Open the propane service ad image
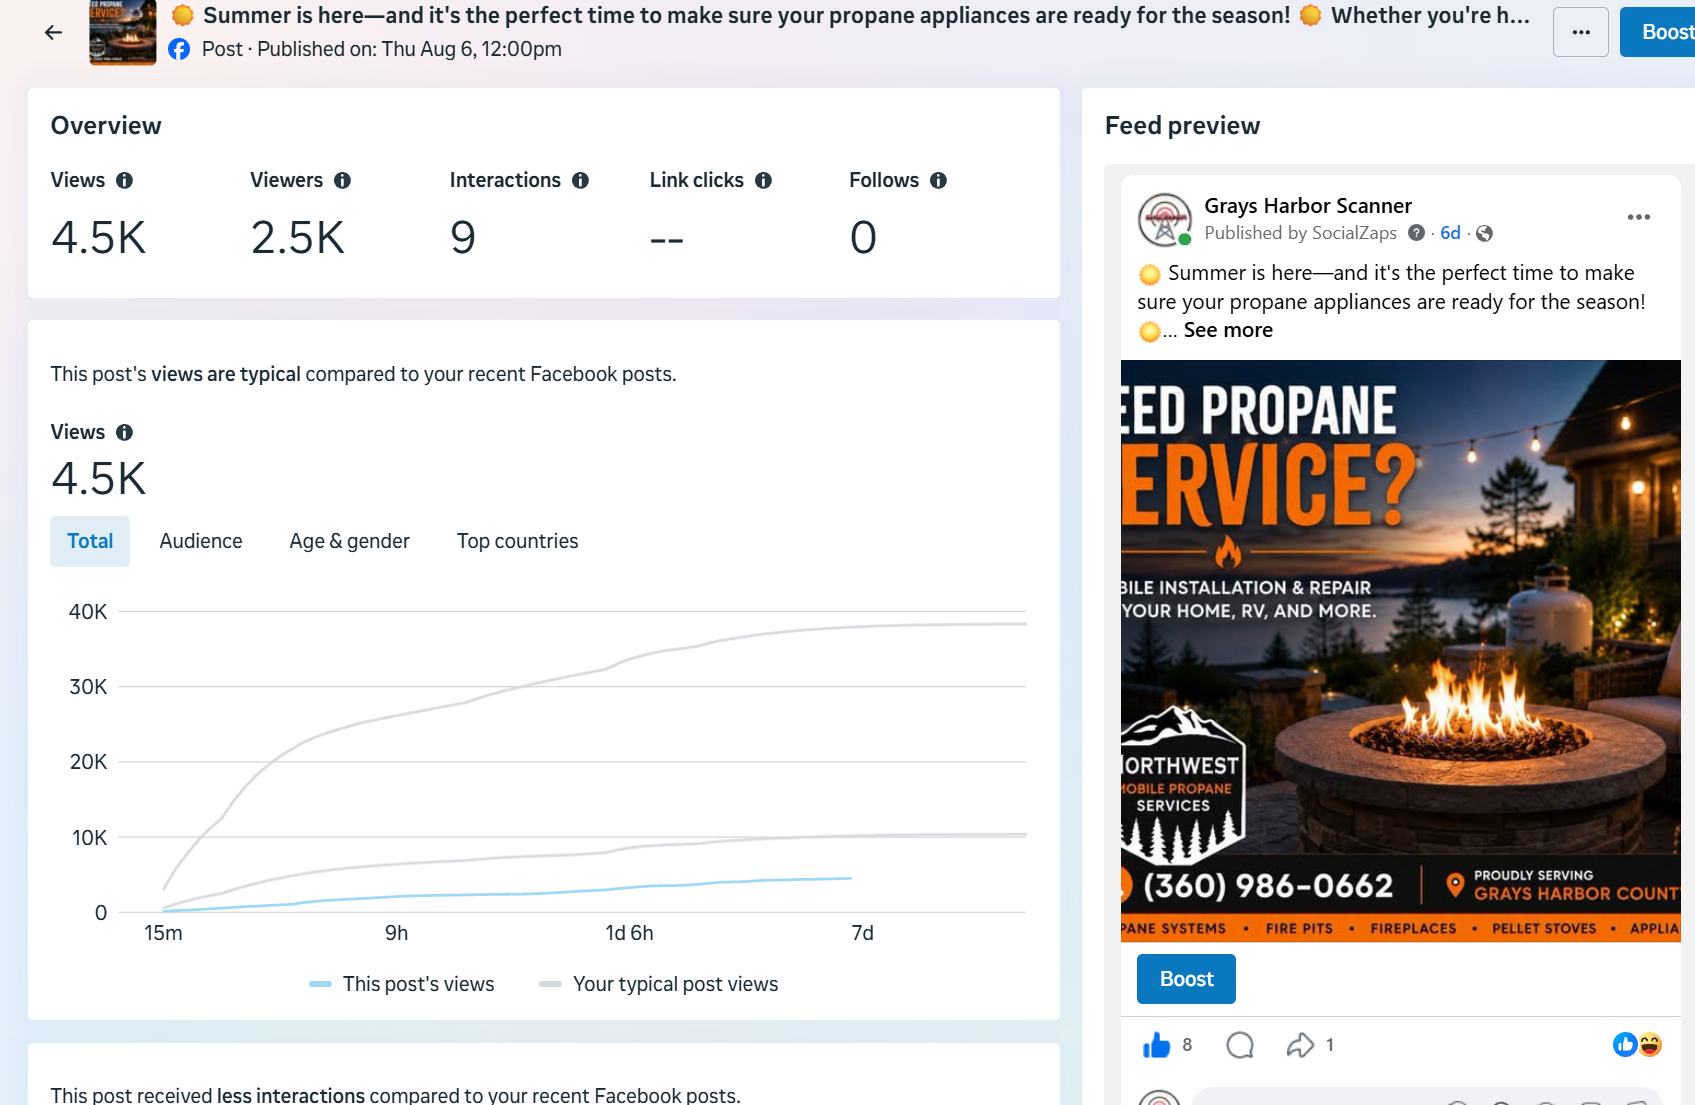The width and height of the screenshot is (1695, 1105). [1400, 651]
